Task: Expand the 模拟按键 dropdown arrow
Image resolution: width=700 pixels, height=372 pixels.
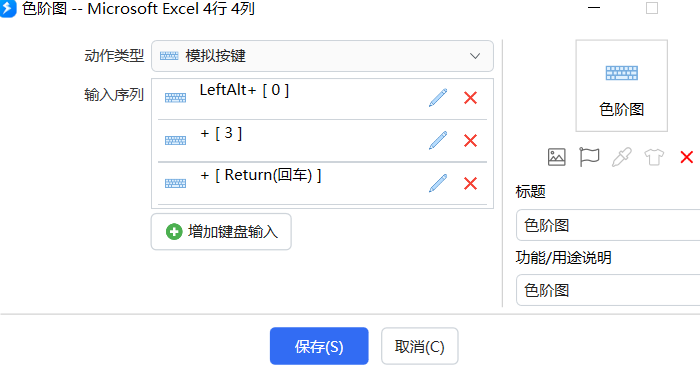Action: tap(475, 56)
